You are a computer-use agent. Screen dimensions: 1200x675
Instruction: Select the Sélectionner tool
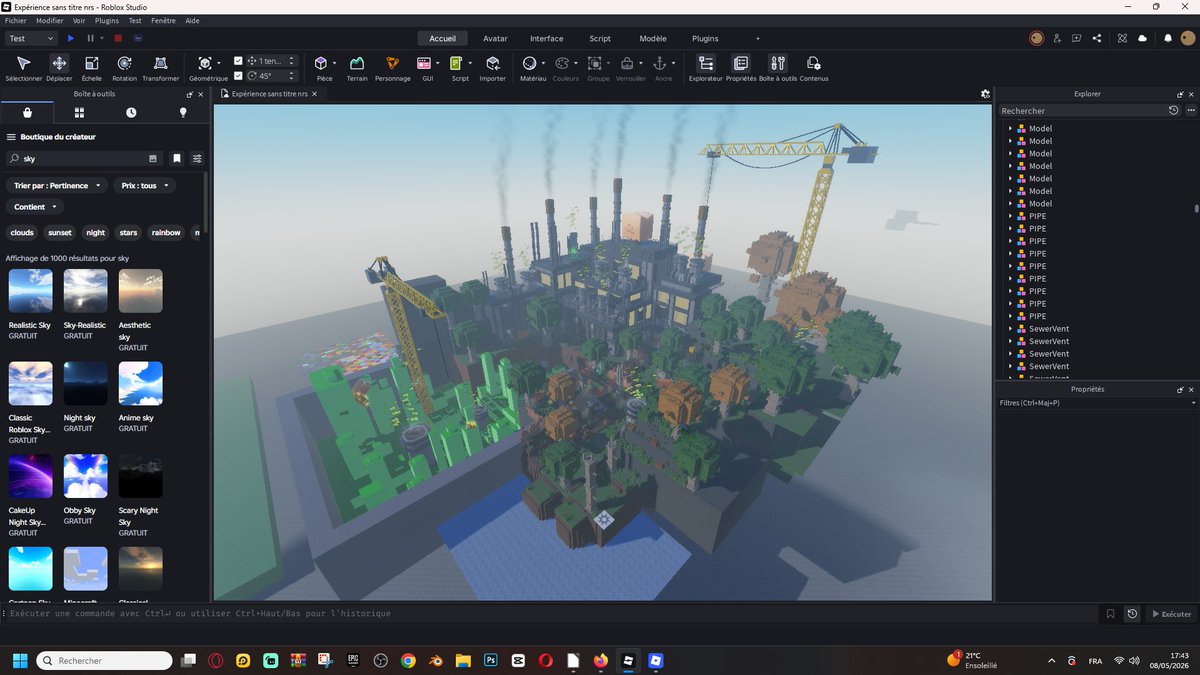coord(24,68)
